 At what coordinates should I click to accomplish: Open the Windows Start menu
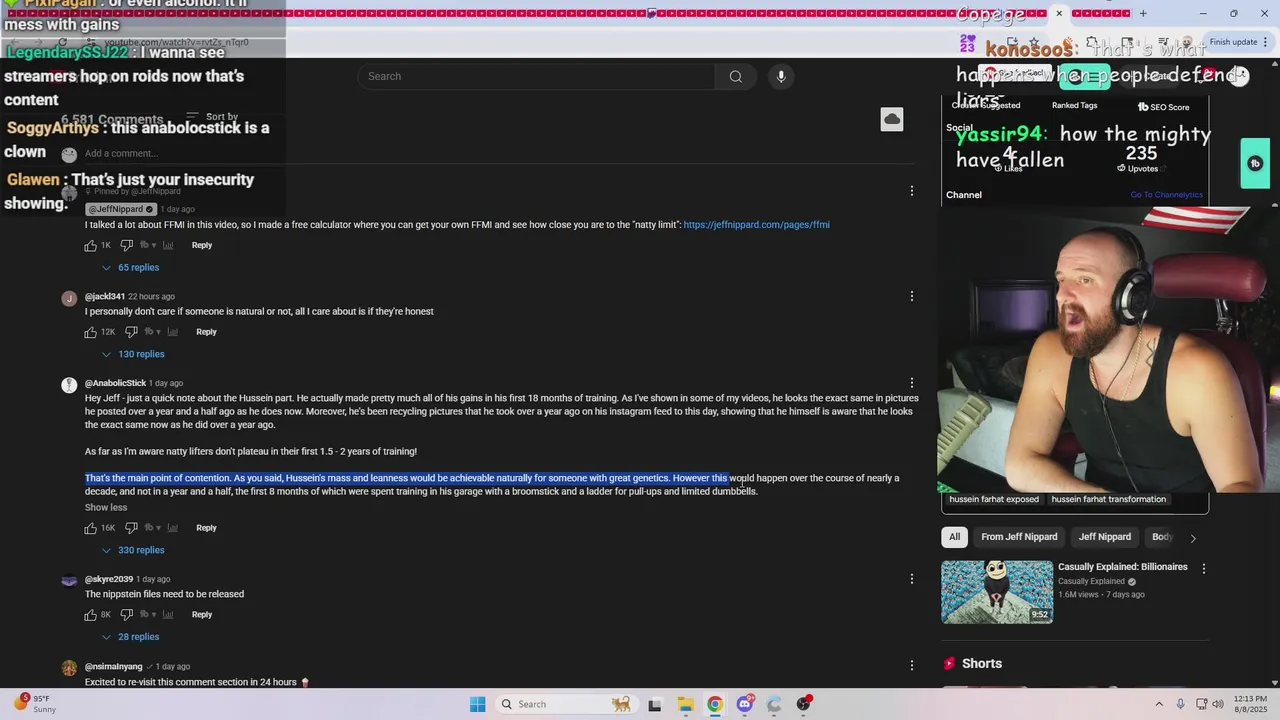pos(477,704)
